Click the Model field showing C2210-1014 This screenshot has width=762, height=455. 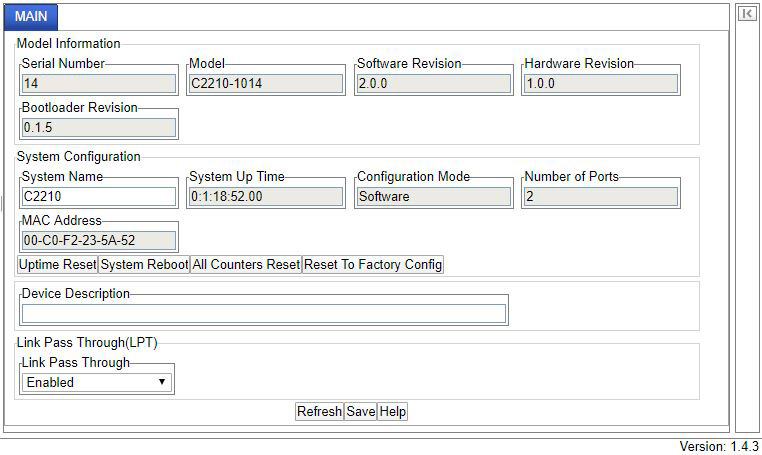coord(266,84)
